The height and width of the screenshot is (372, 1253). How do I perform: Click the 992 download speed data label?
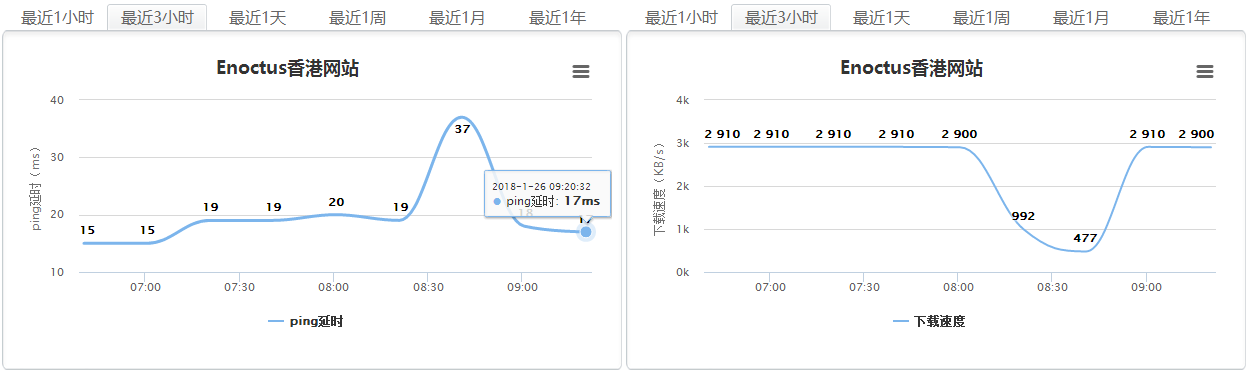click(x=1023, y=216)
